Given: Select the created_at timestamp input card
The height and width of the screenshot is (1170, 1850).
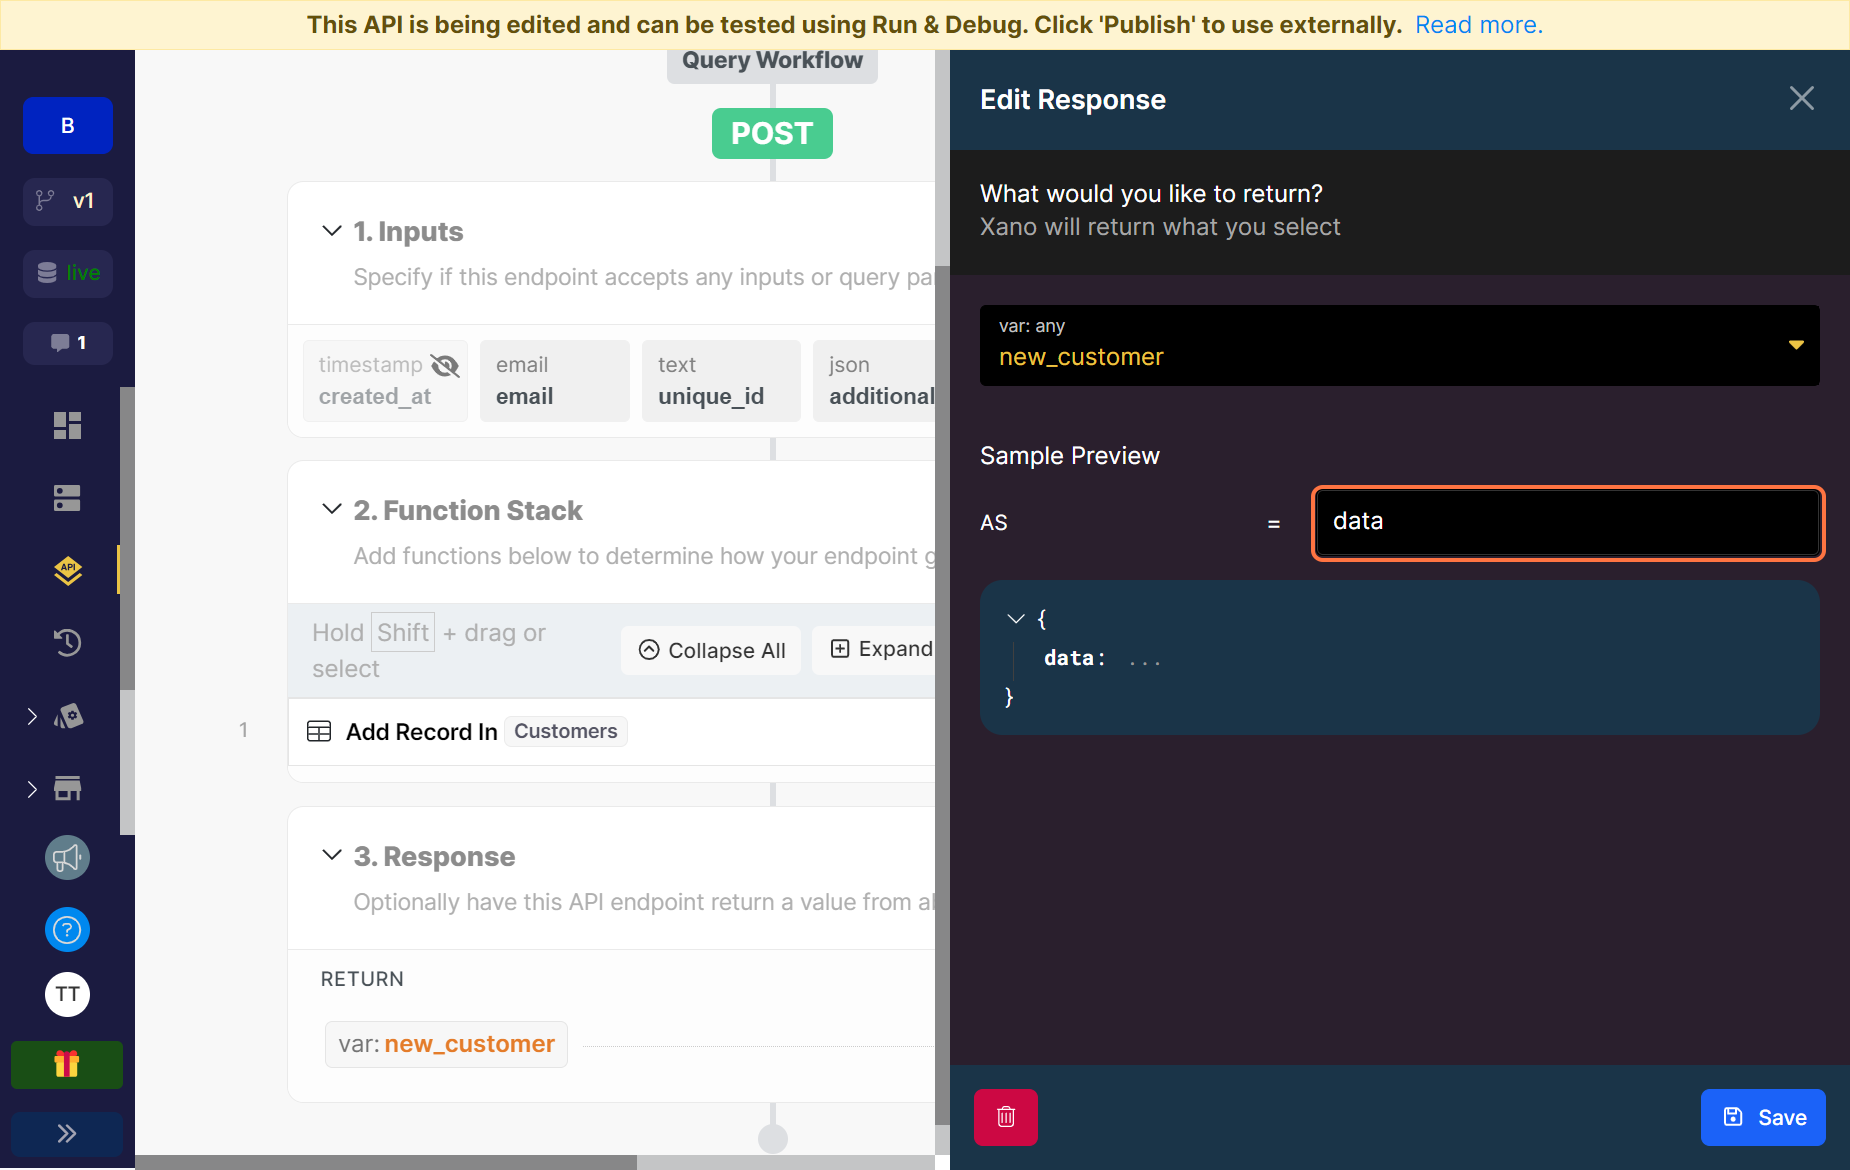Looking at the screenshot, I should [385, 381].
